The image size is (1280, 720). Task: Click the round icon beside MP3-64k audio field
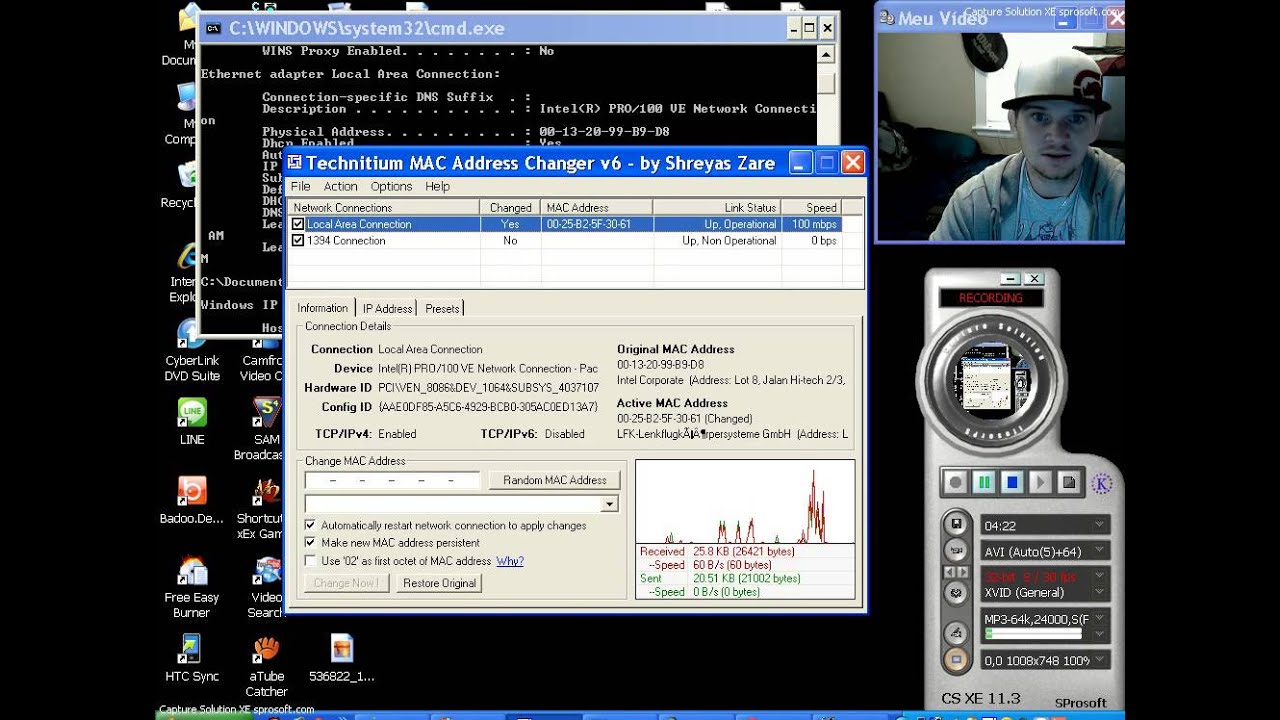point(956,632)
